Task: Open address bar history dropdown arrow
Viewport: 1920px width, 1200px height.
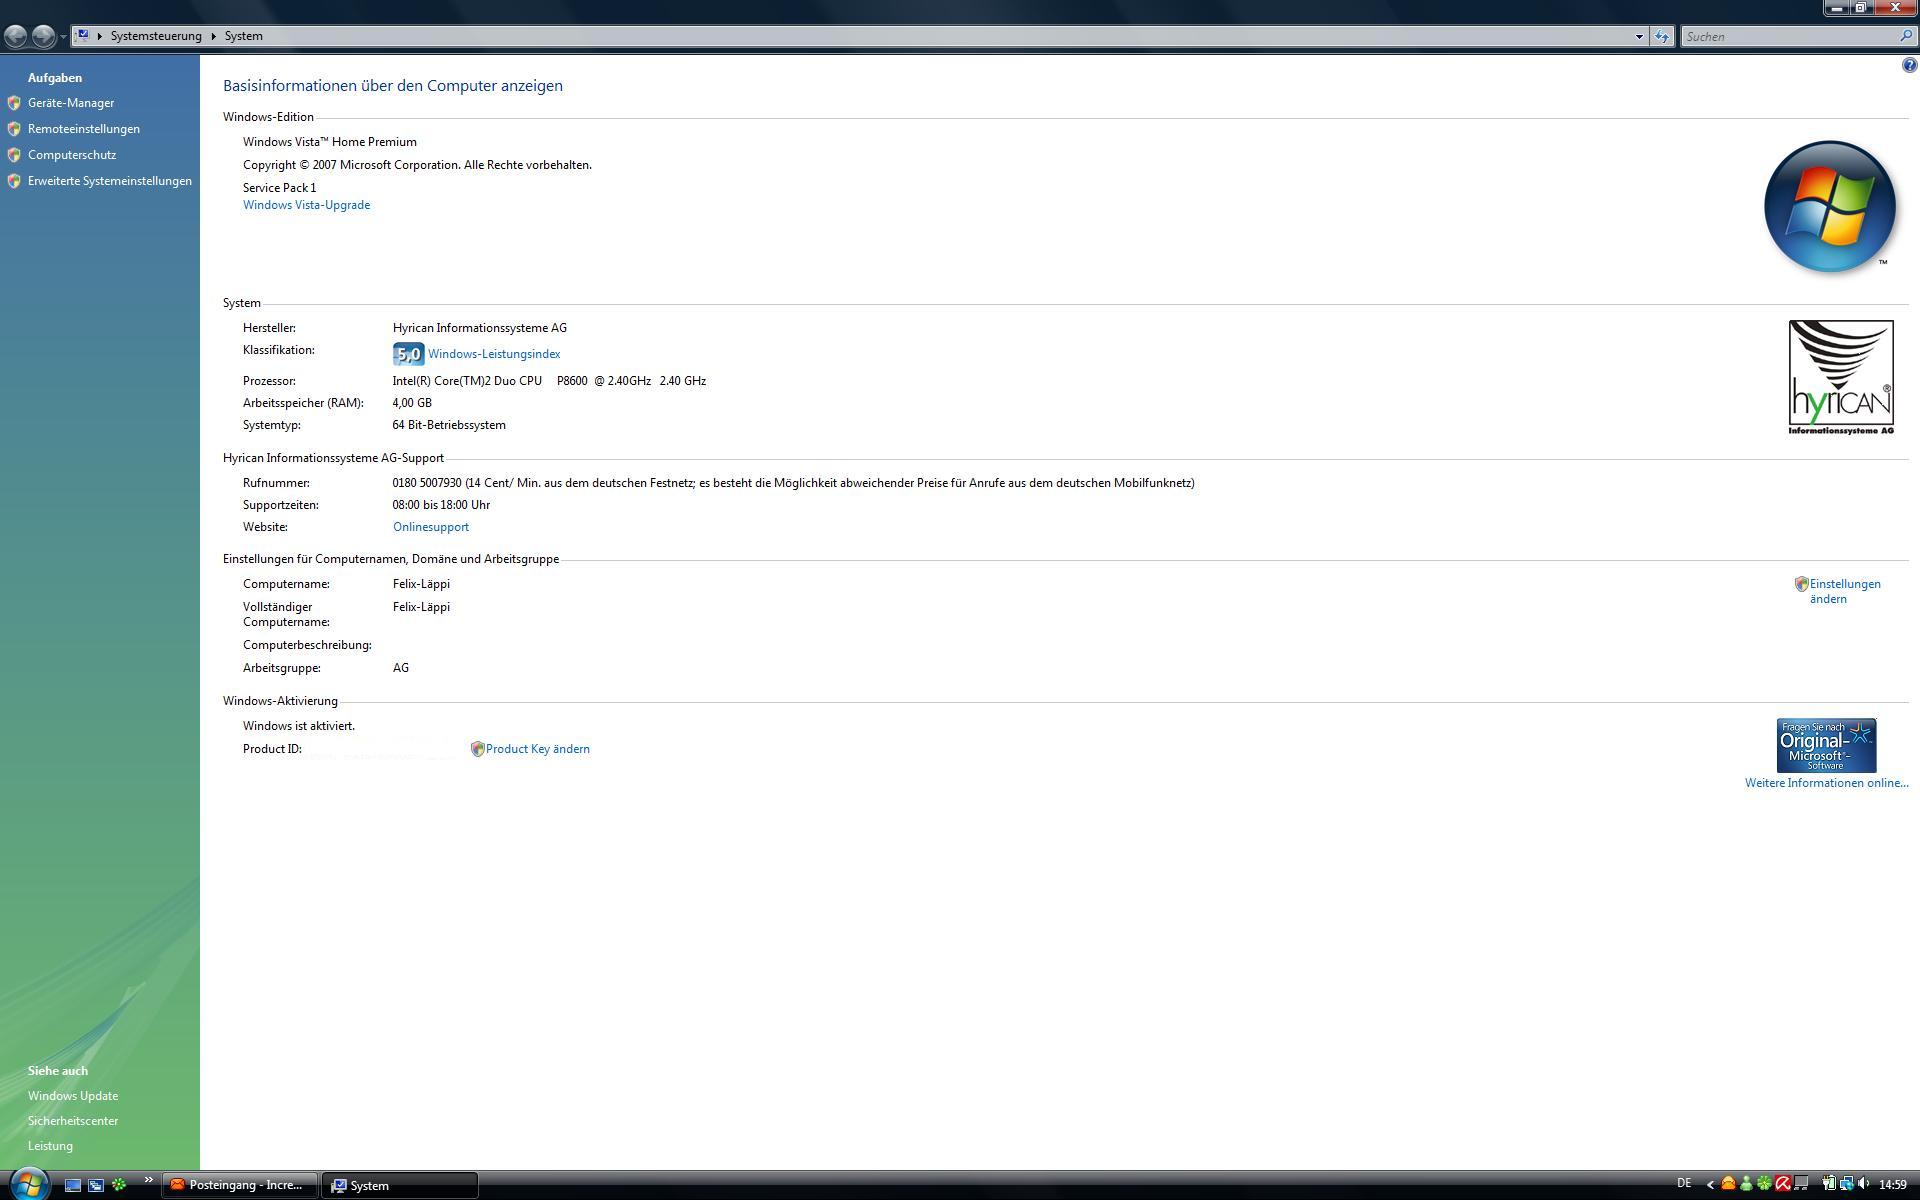Action: (x=1639, y=36)
